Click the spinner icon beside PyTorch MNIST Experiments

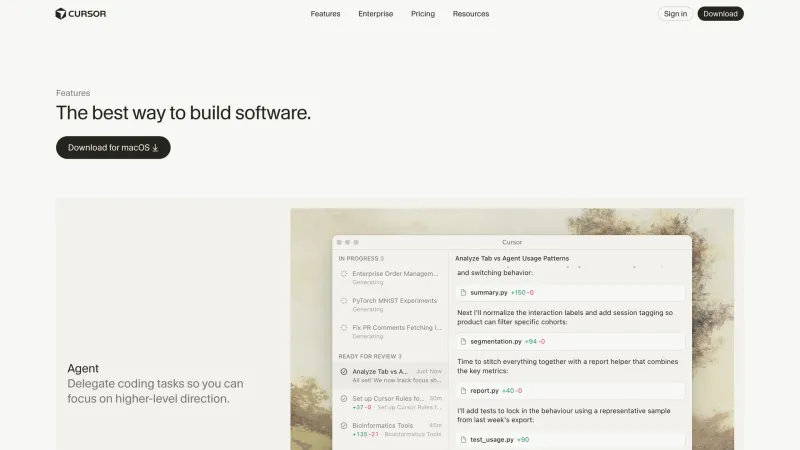pyautogui.click(x=344, y=301)
